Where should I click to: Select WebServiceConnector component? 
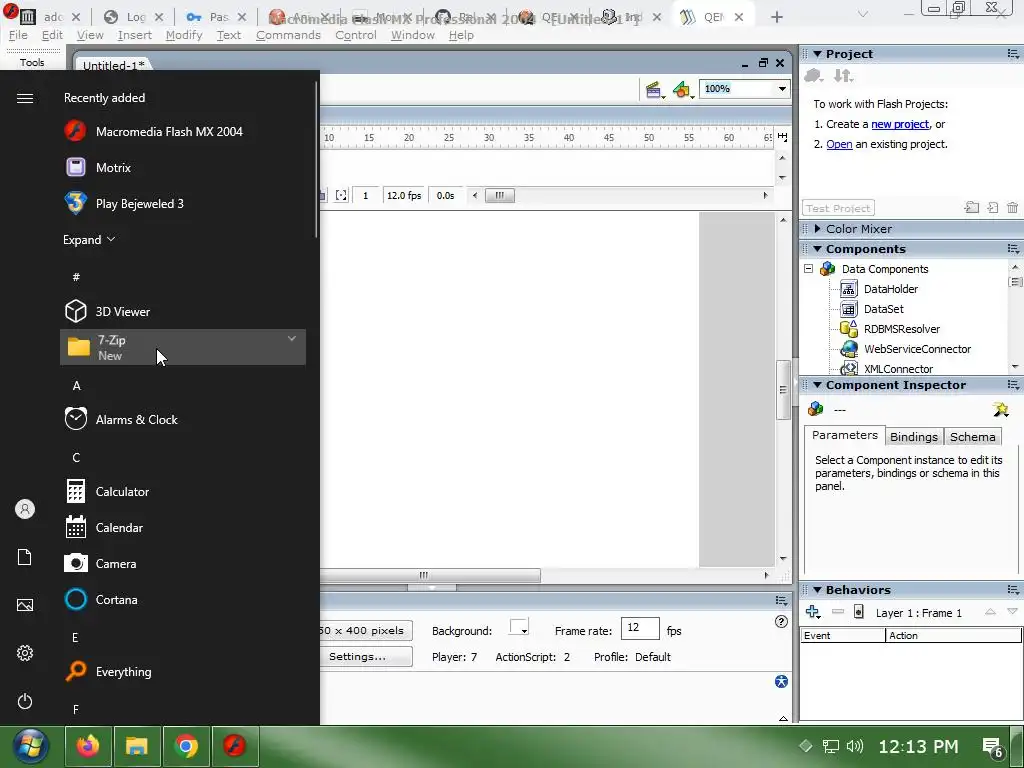pos(917,349)
